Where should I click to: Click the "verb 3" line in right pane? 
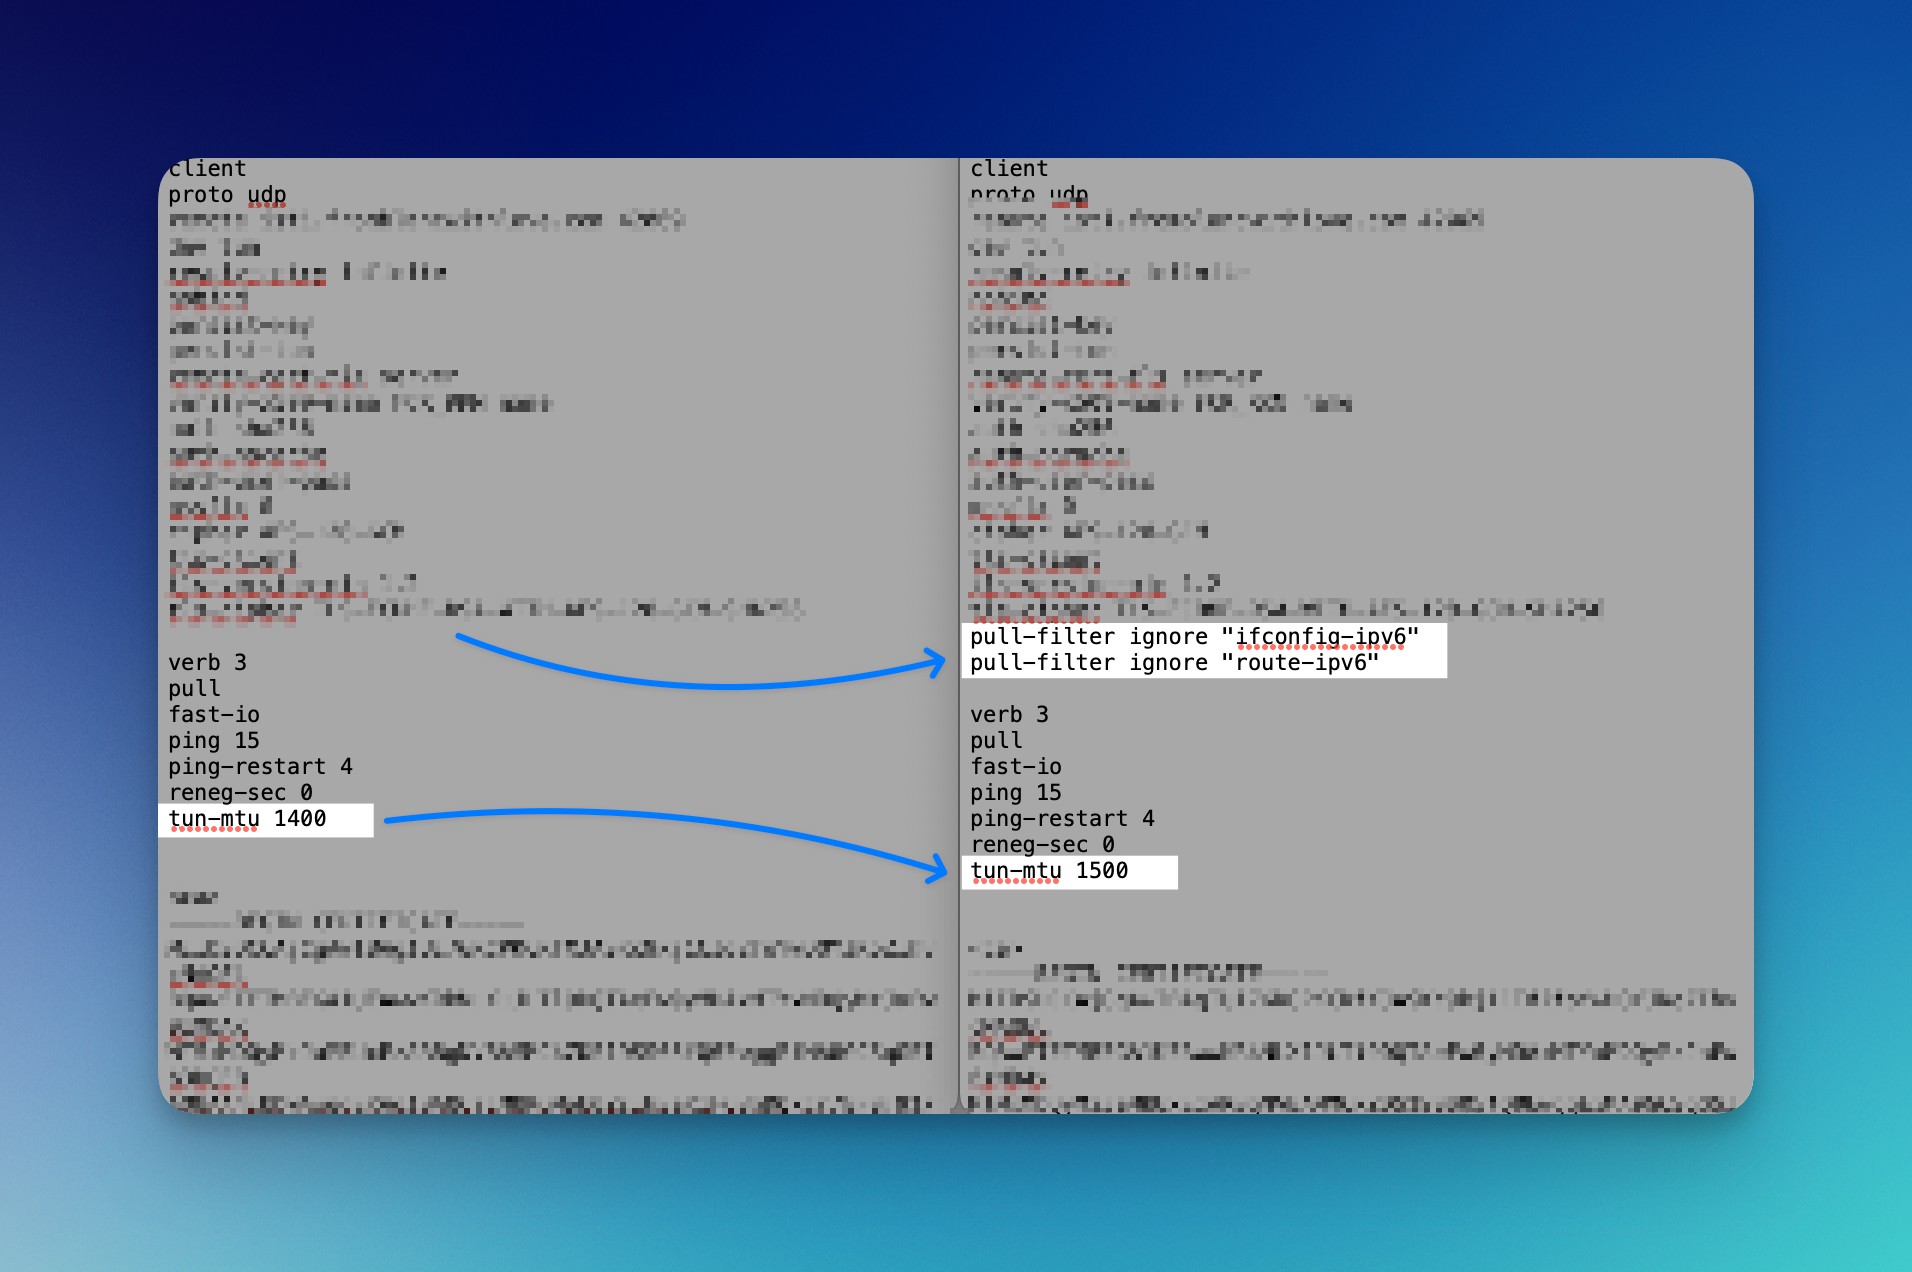[1009, 715]
